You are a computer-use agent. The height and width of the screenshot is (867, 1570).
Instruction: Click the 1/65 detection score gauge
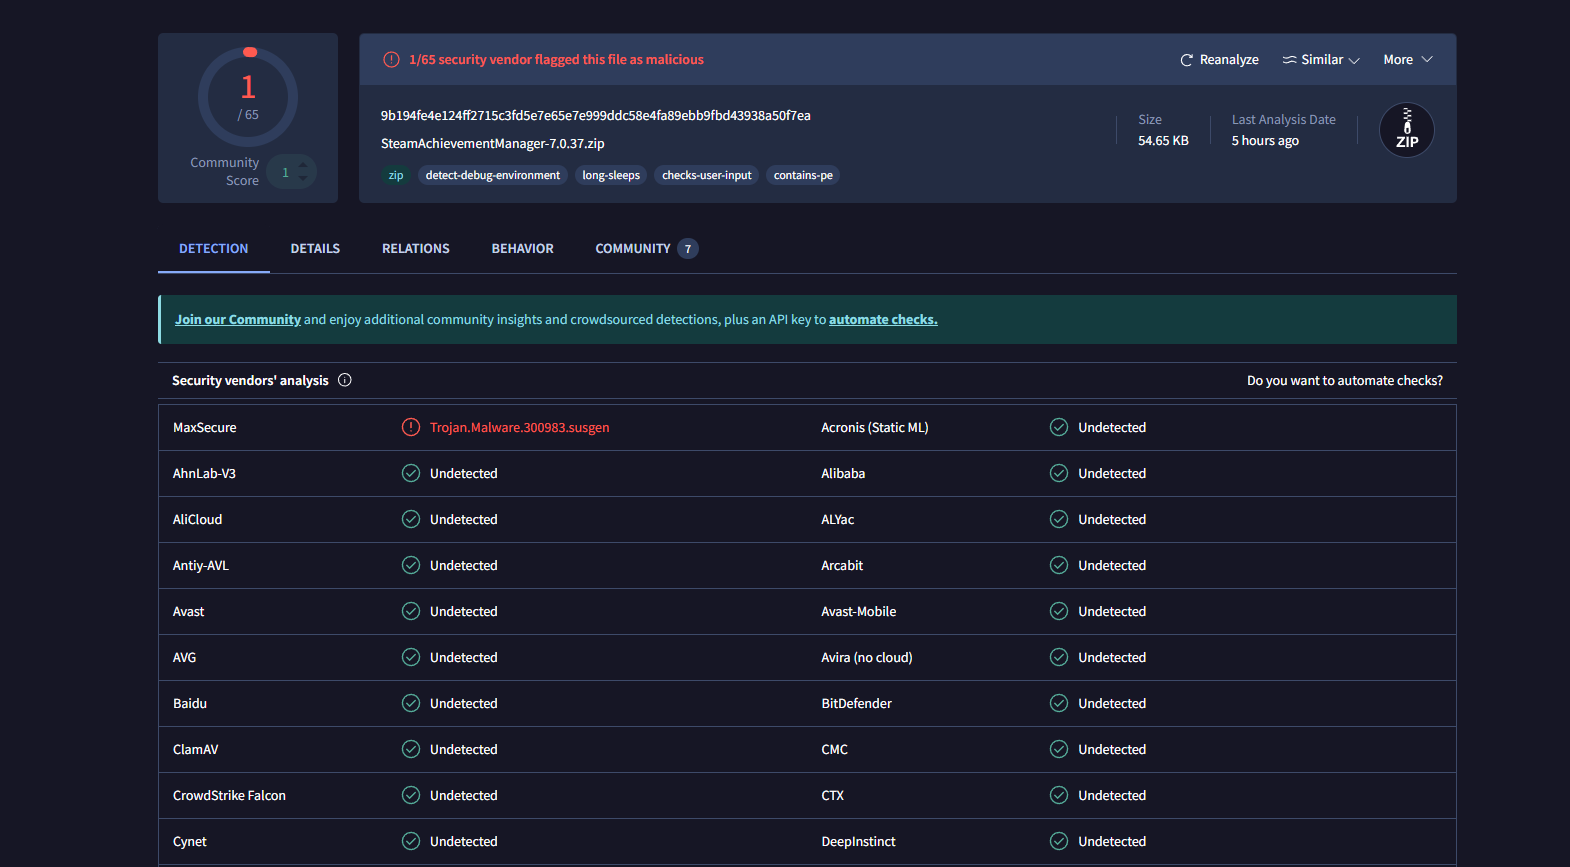coord(248,97)
